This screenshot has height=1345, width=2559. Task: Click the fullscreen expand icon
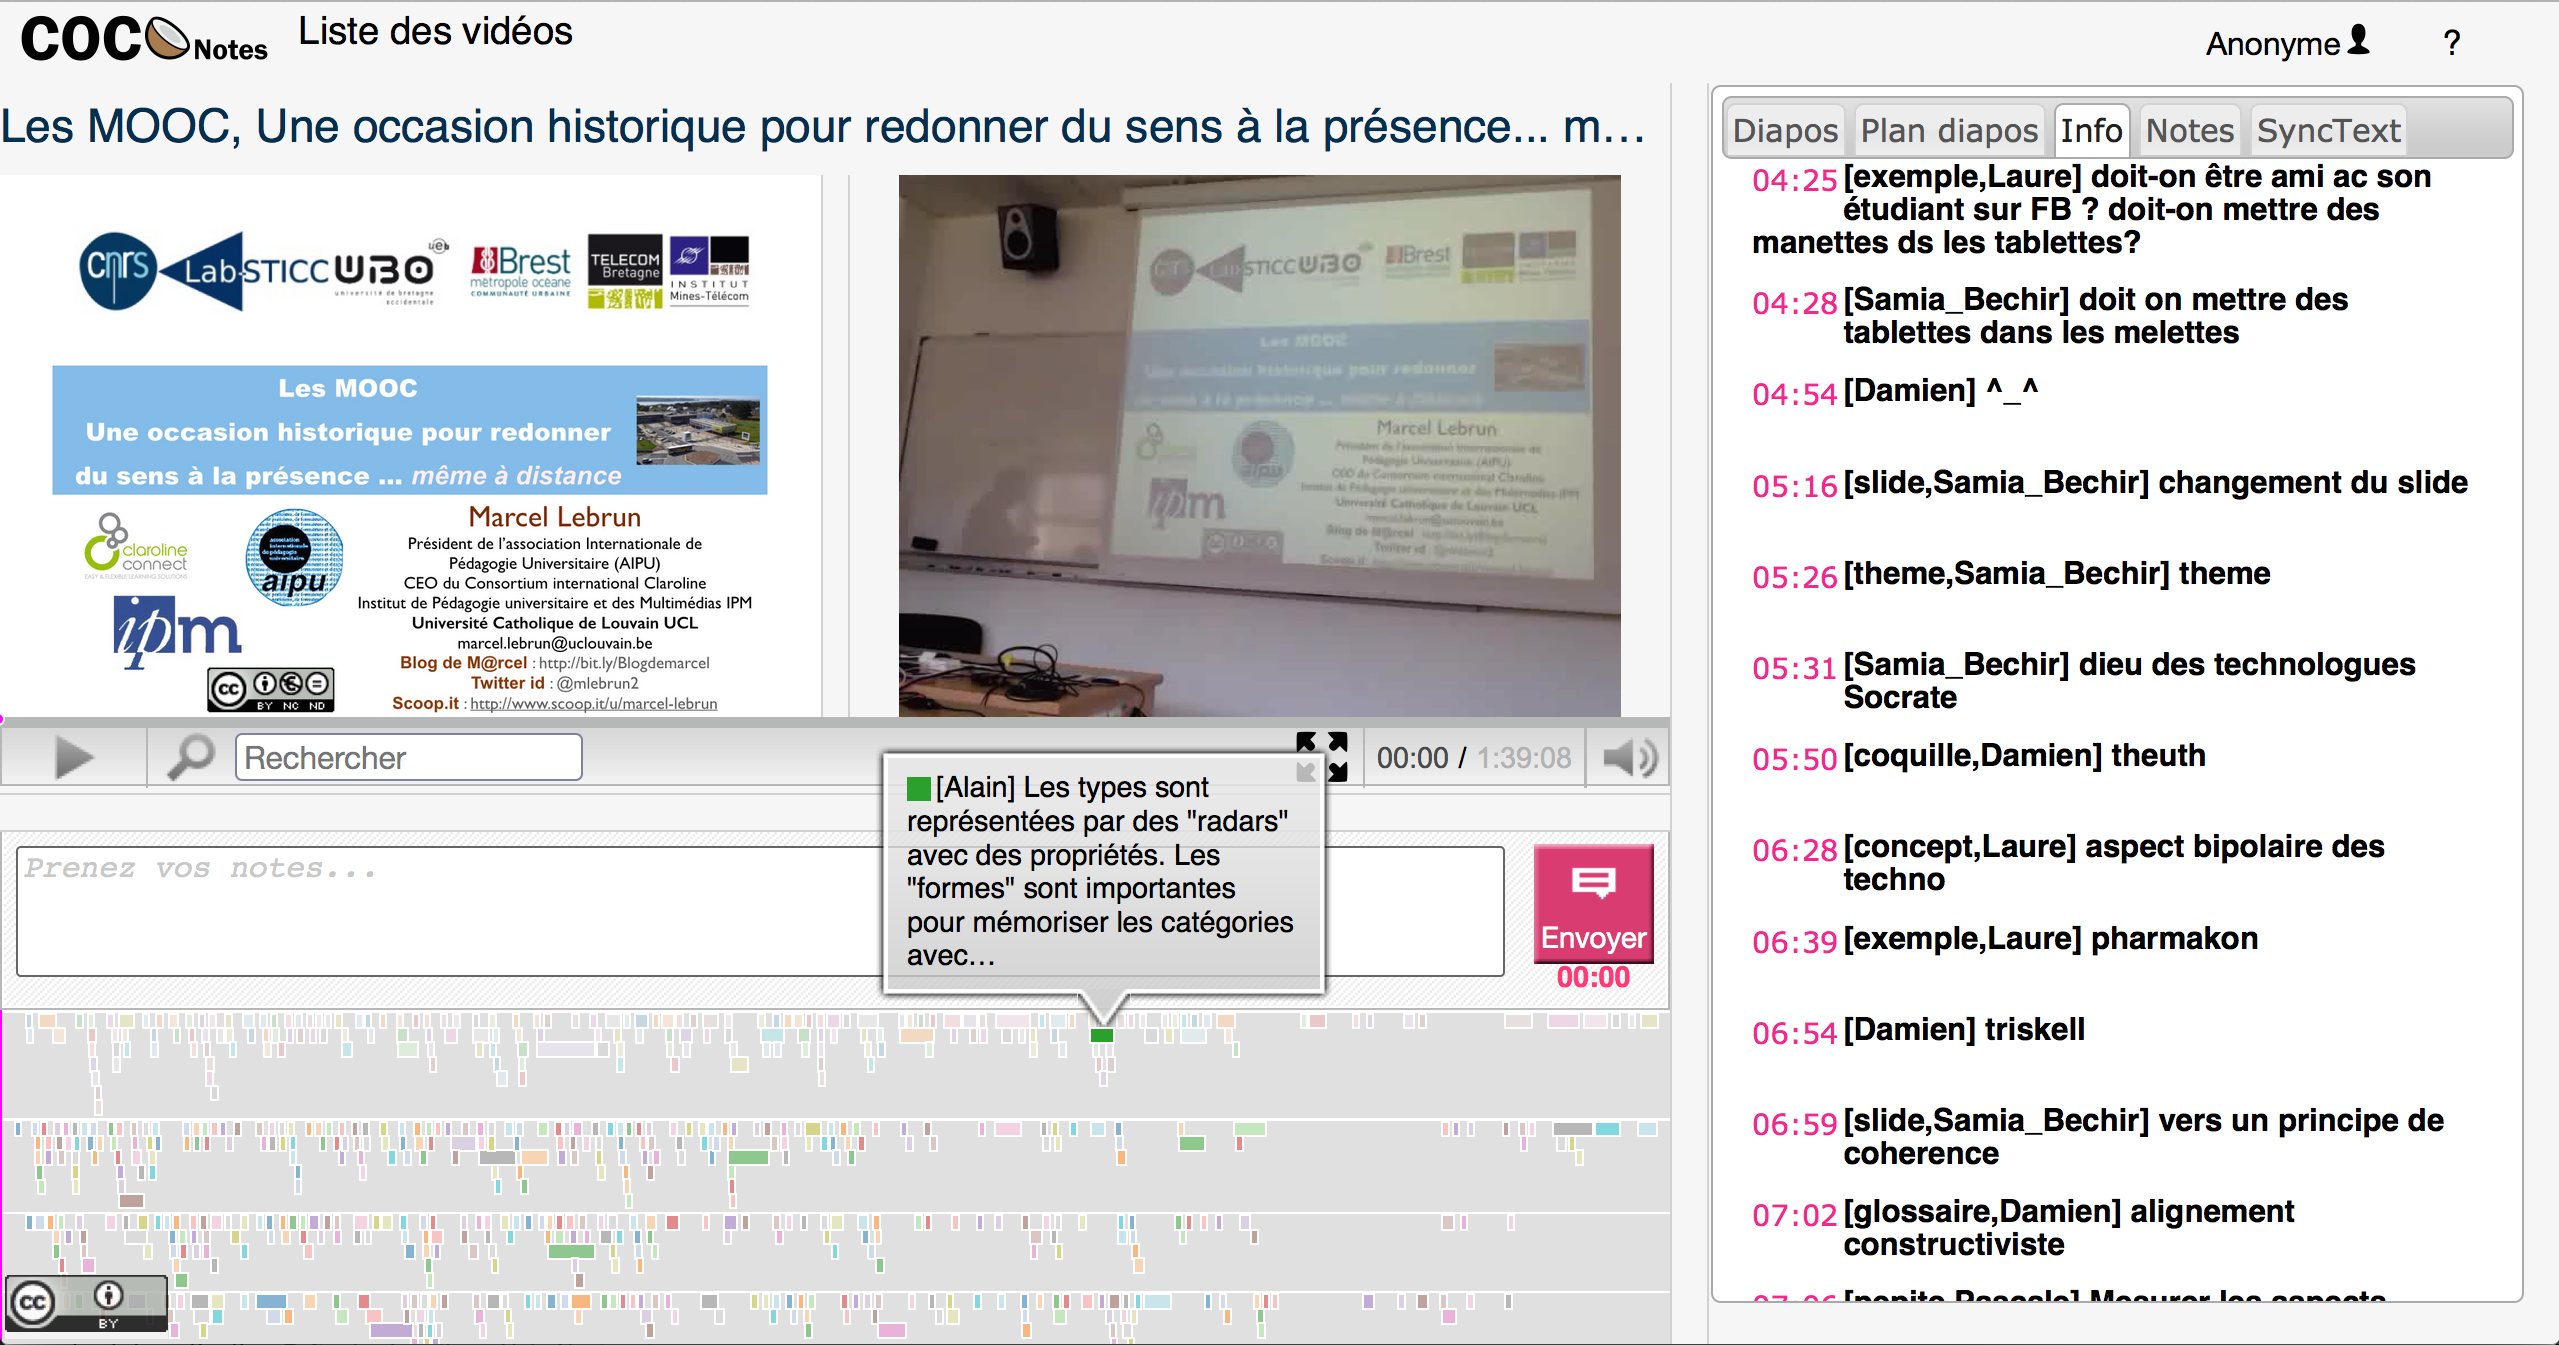(1325, 758)
